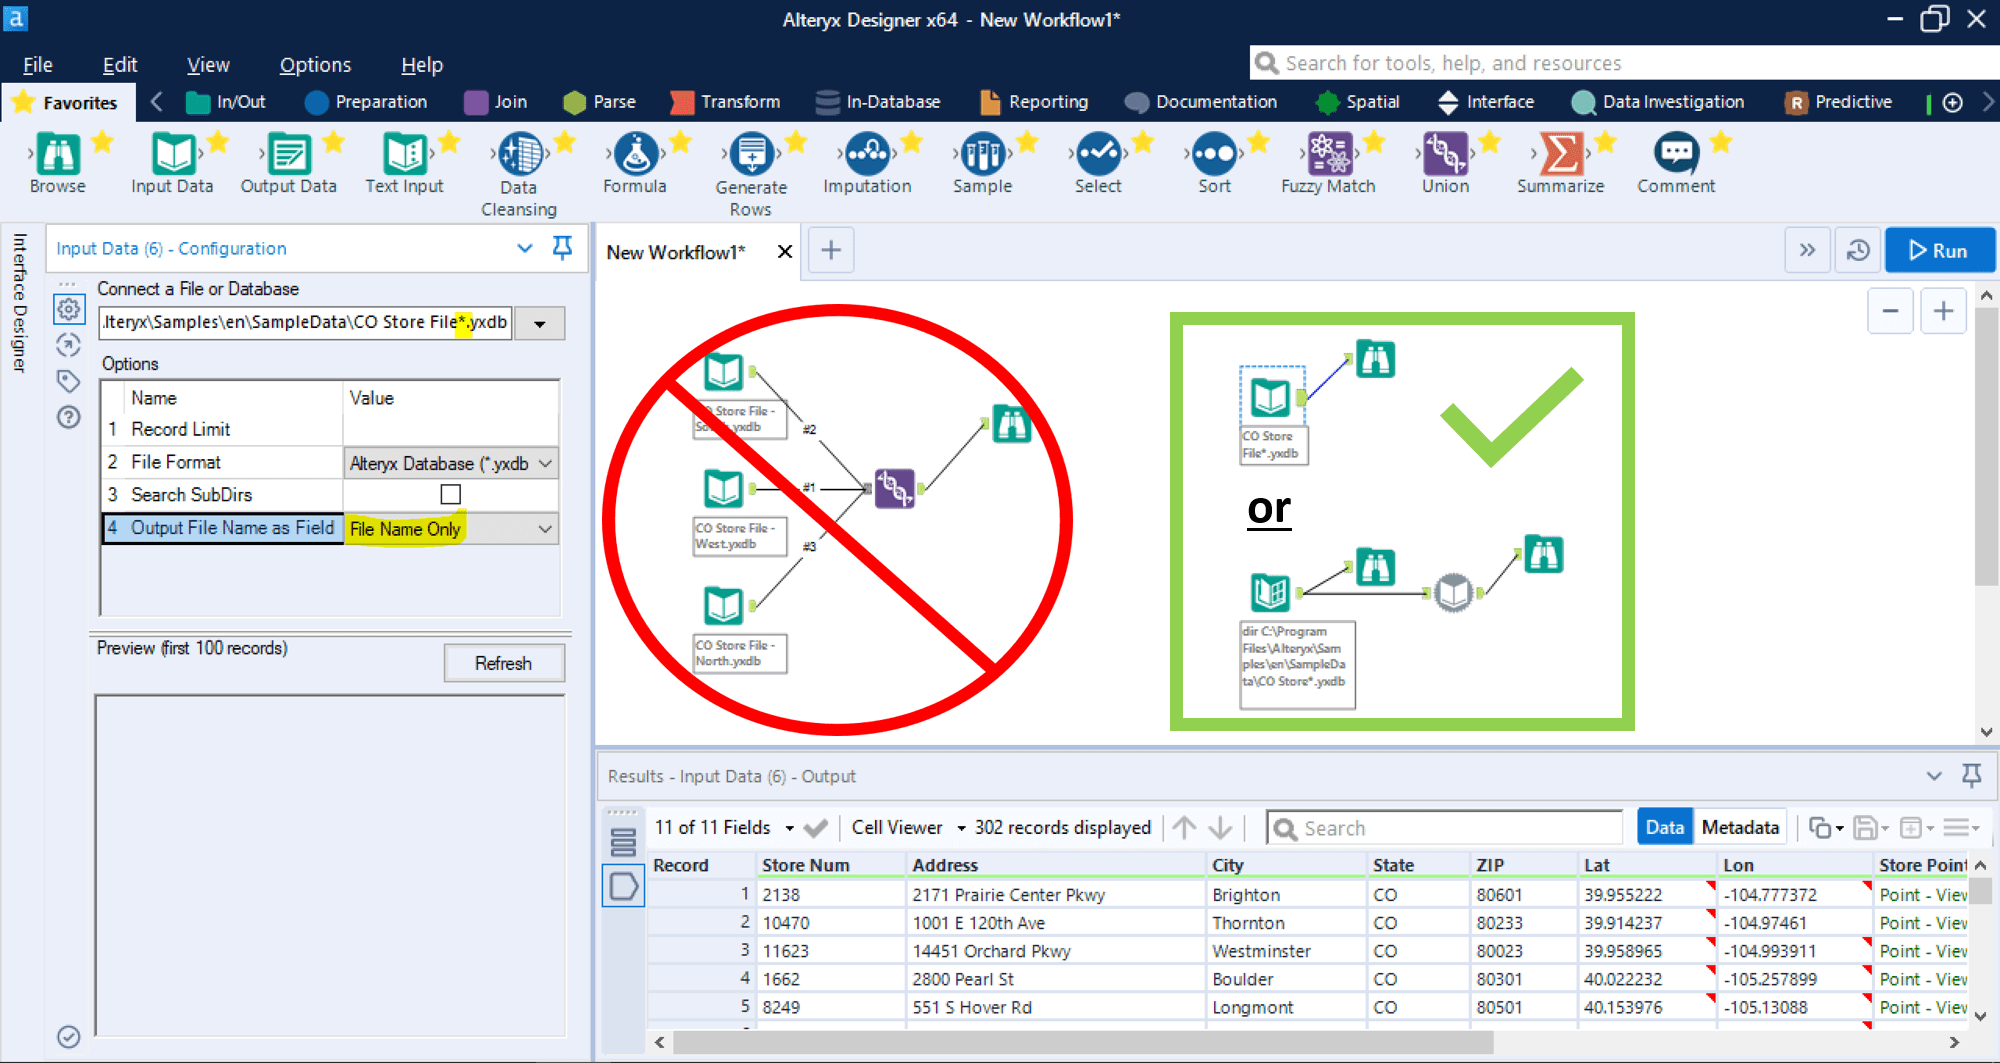Screen dimensions: 2000x1063
Task: Click the Run button
Action: click(1939, 250)
